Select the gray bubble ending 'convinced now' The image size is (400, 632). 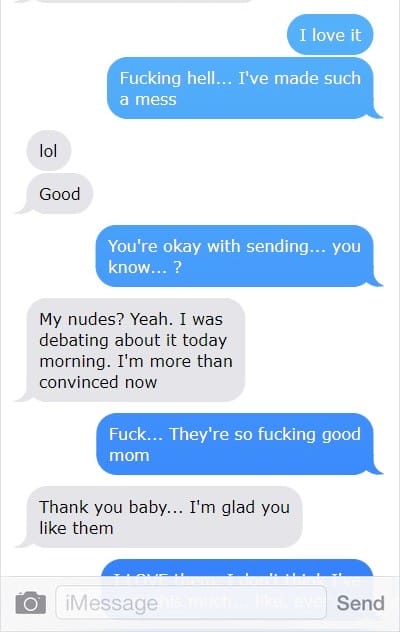point(132,350)
